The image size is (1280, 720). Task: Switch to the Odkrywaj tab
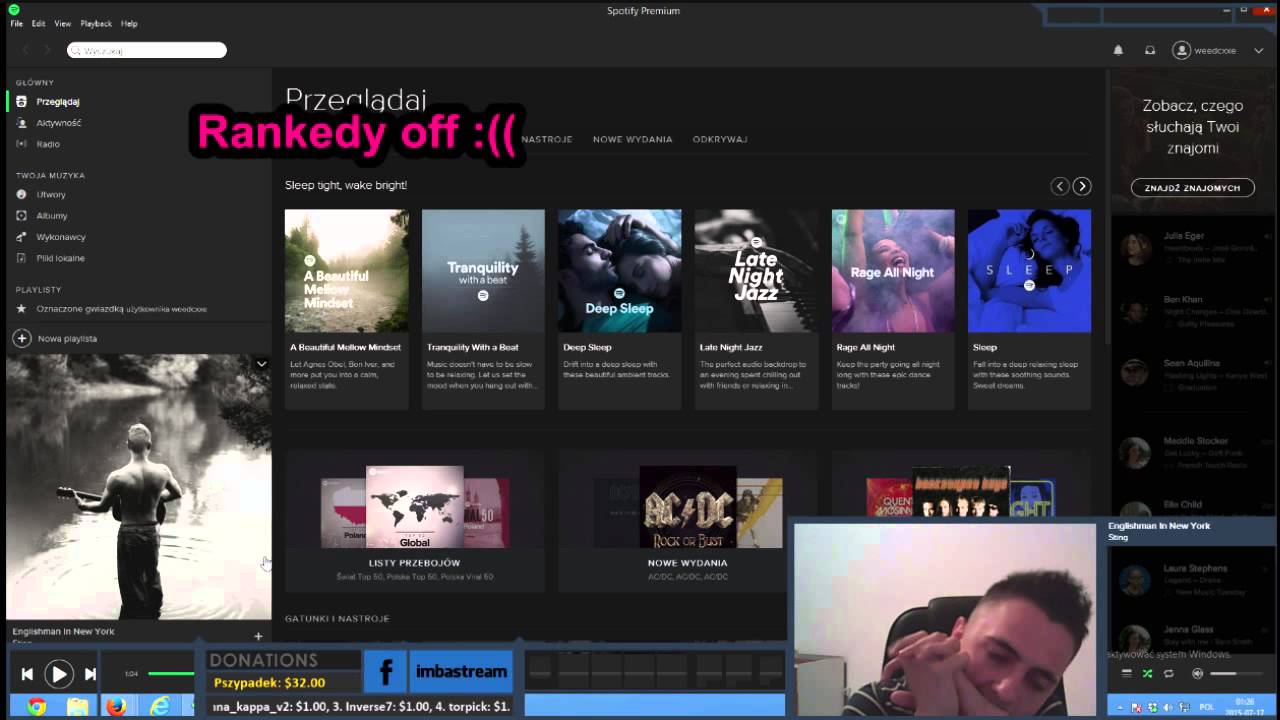click(x=720, y=139)
